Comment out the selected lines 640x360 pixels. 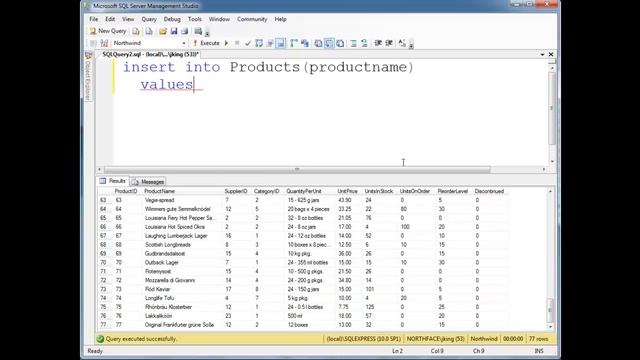coord(353,43)
